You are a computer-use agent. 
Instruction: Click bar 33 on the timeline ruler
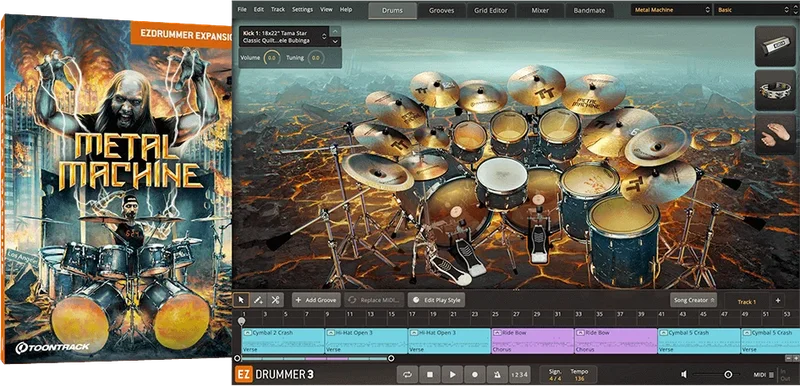pyautogui.click(x=578, y=314)
